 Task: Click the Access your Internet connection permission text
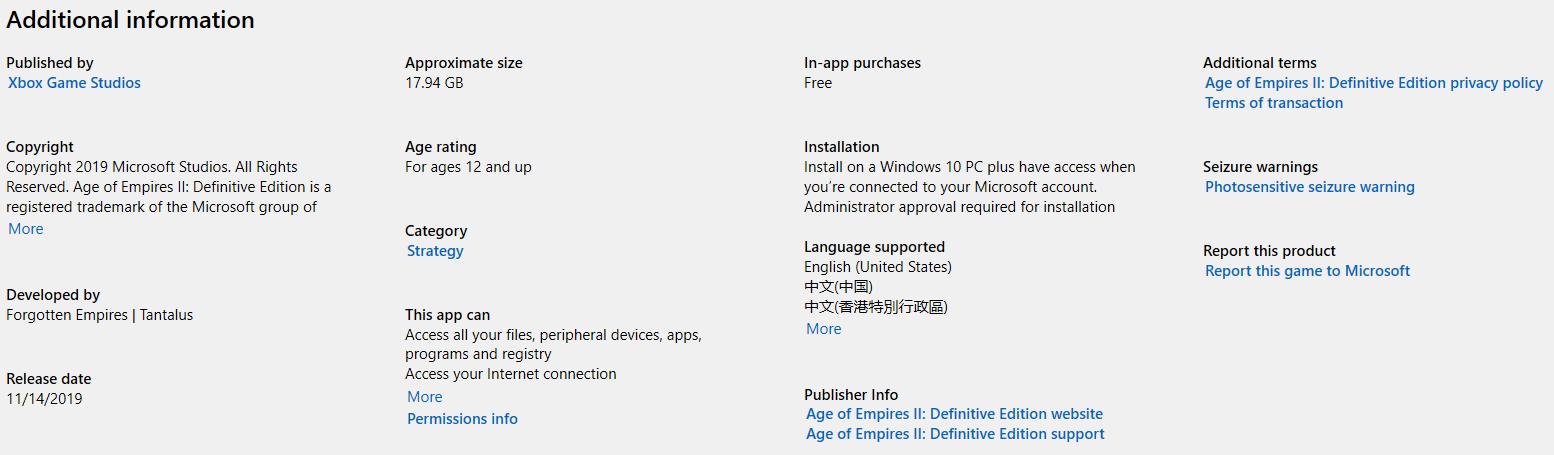510,374
